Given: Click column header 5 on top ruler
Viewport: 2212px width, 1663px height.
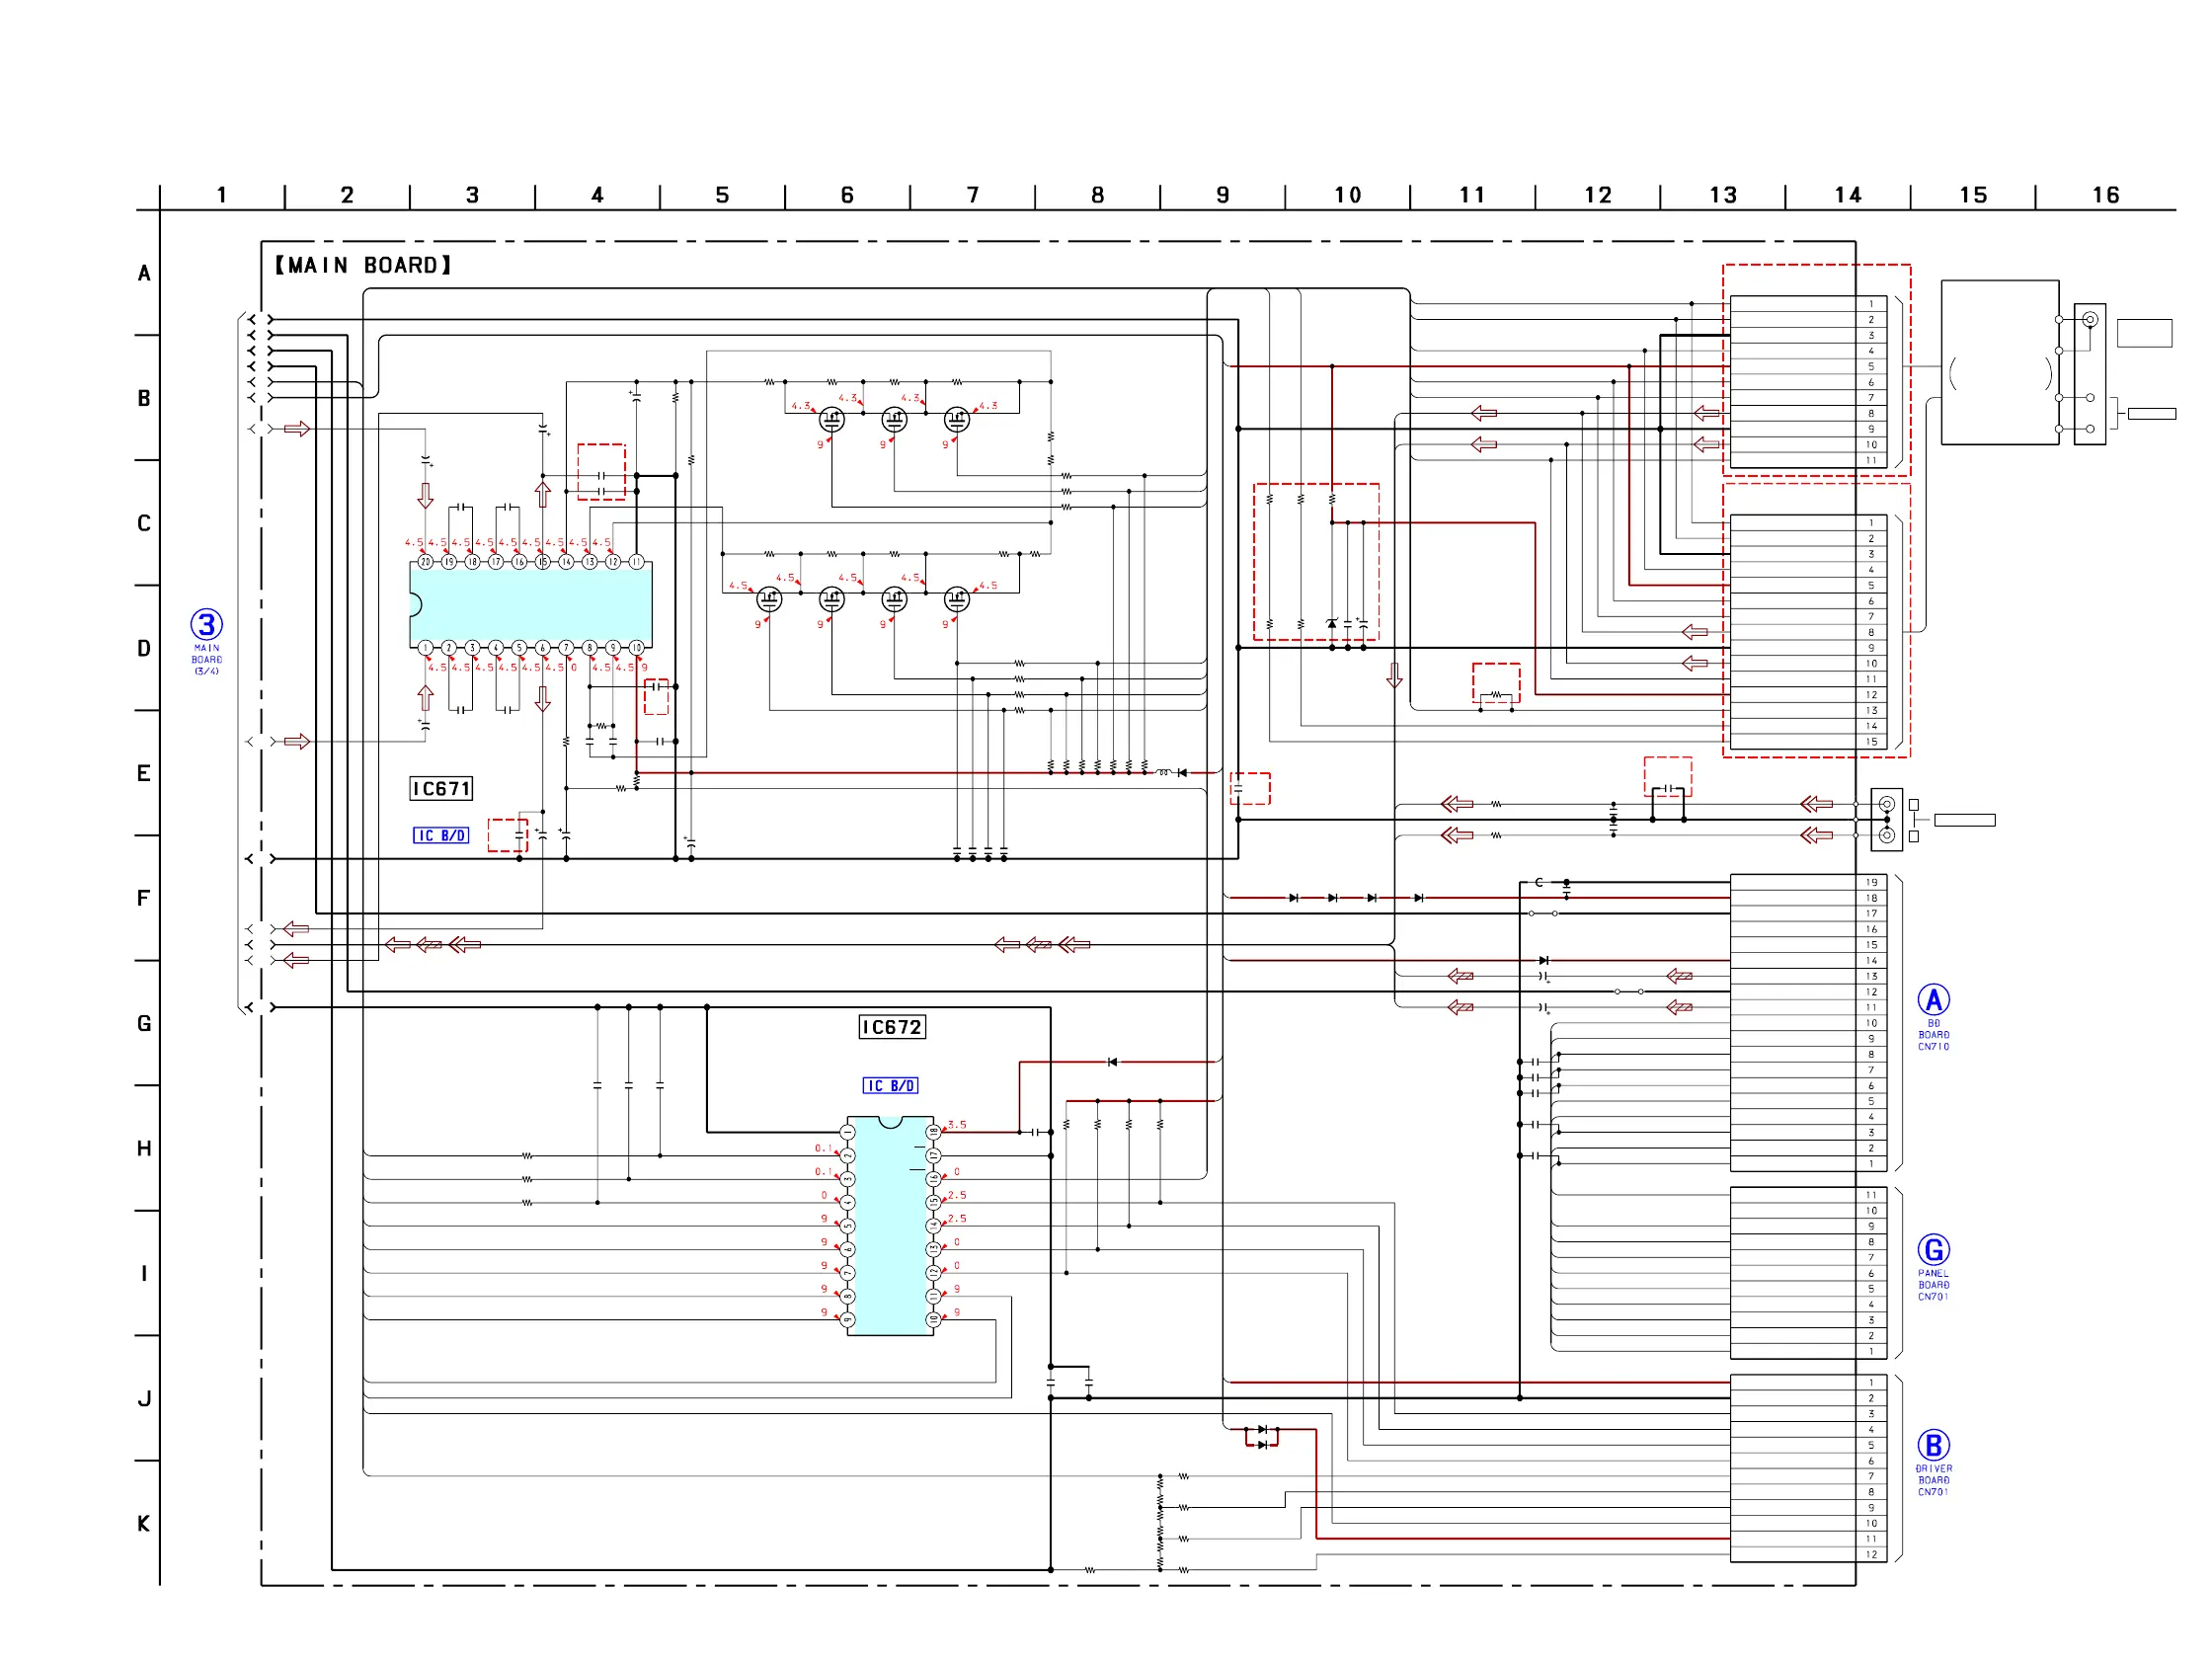Looking at the screenshot, I should click(722, 195).
